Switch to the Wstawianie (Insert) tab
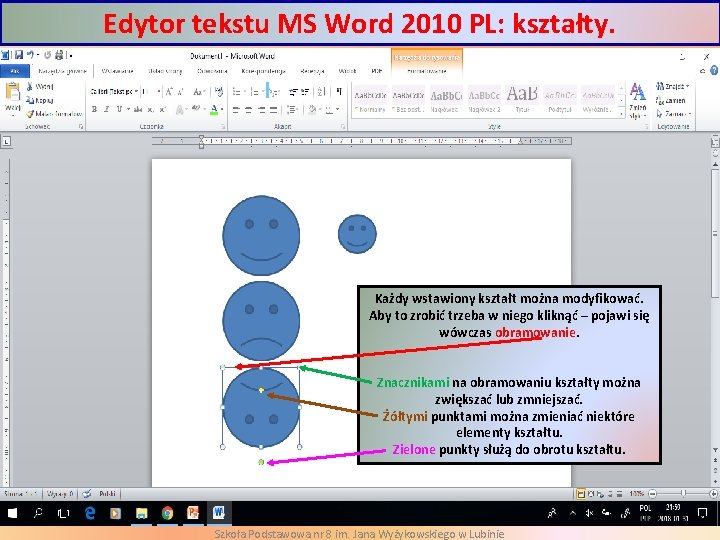Screen dimensions: 720x540 pos(118,71)
